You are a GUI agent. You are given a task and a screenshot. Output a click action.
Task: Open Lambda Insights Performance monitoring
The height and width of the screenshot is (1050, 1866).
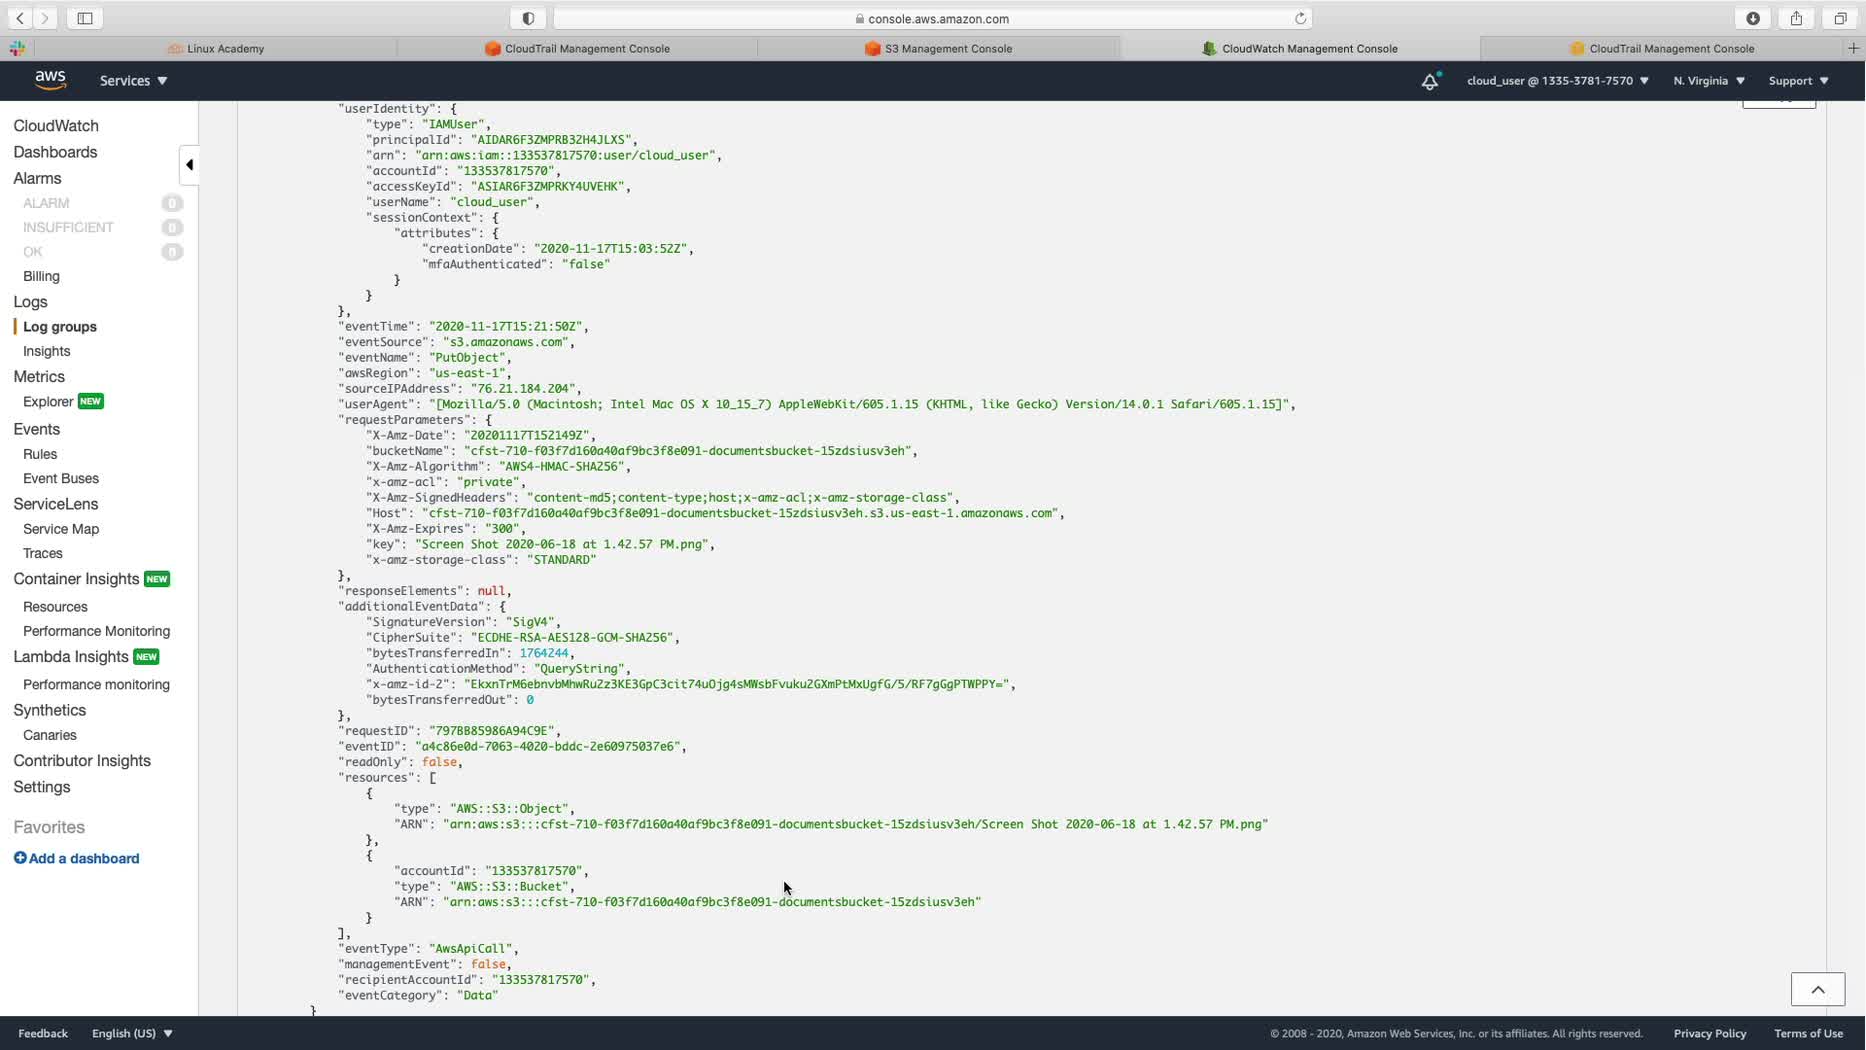(96, 685)
